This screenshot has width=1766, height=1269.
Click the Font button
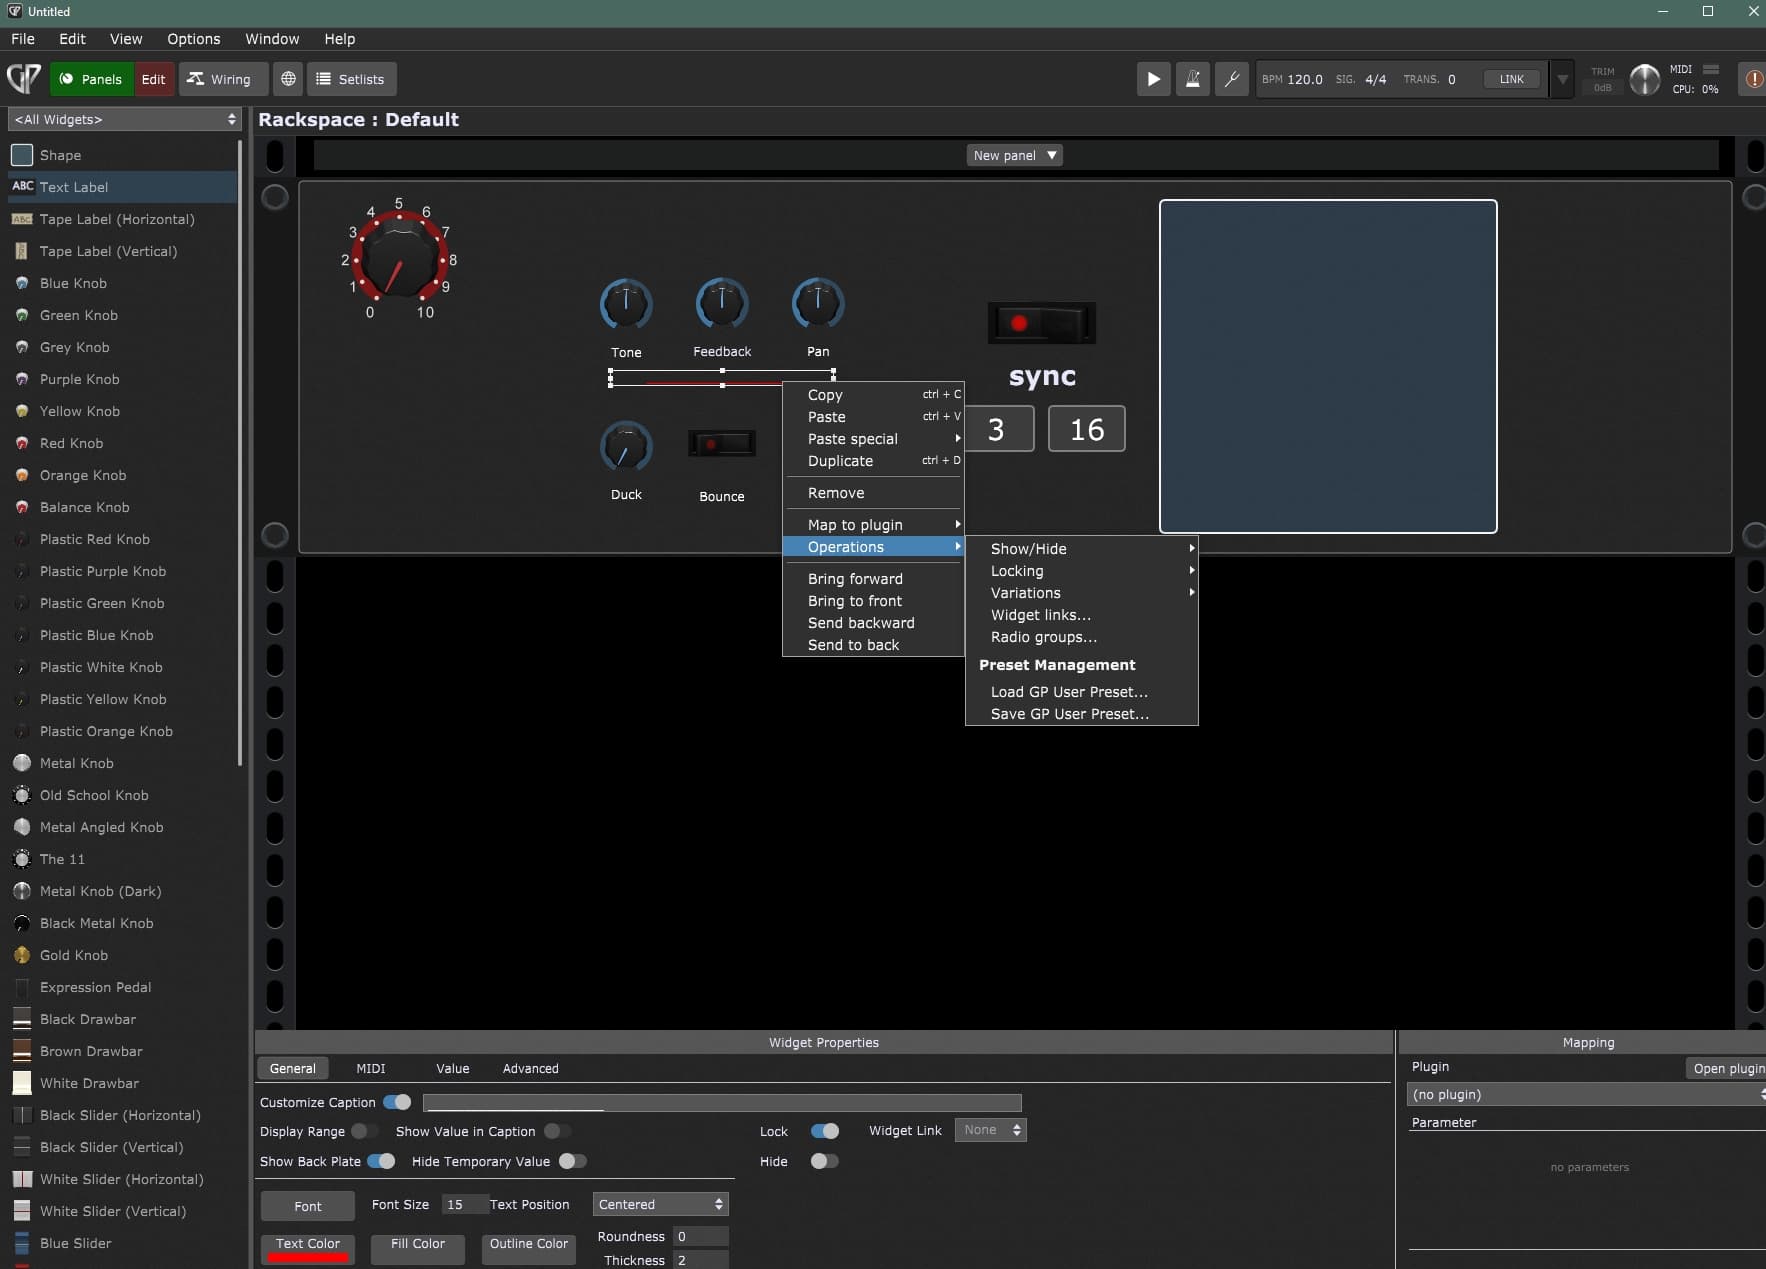point(308,1206)
